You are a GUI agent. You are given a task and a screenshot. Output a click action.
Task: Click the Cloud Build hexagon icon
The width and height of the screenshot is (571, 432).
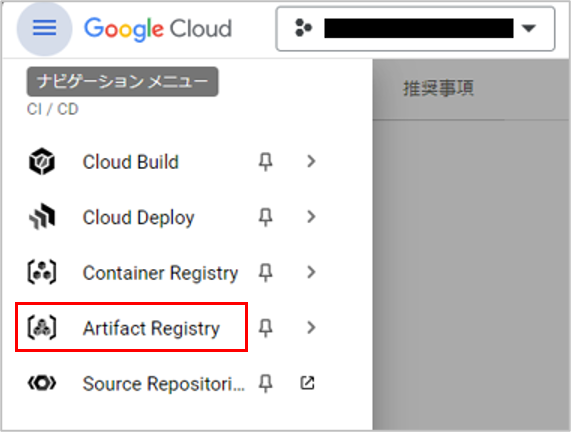(42, 161)
